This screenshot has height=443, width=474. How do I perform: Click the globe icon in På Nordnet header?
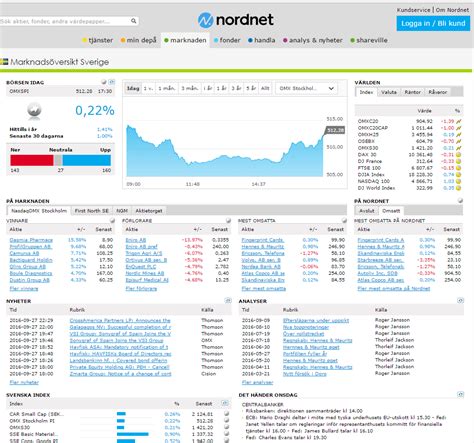460,201
